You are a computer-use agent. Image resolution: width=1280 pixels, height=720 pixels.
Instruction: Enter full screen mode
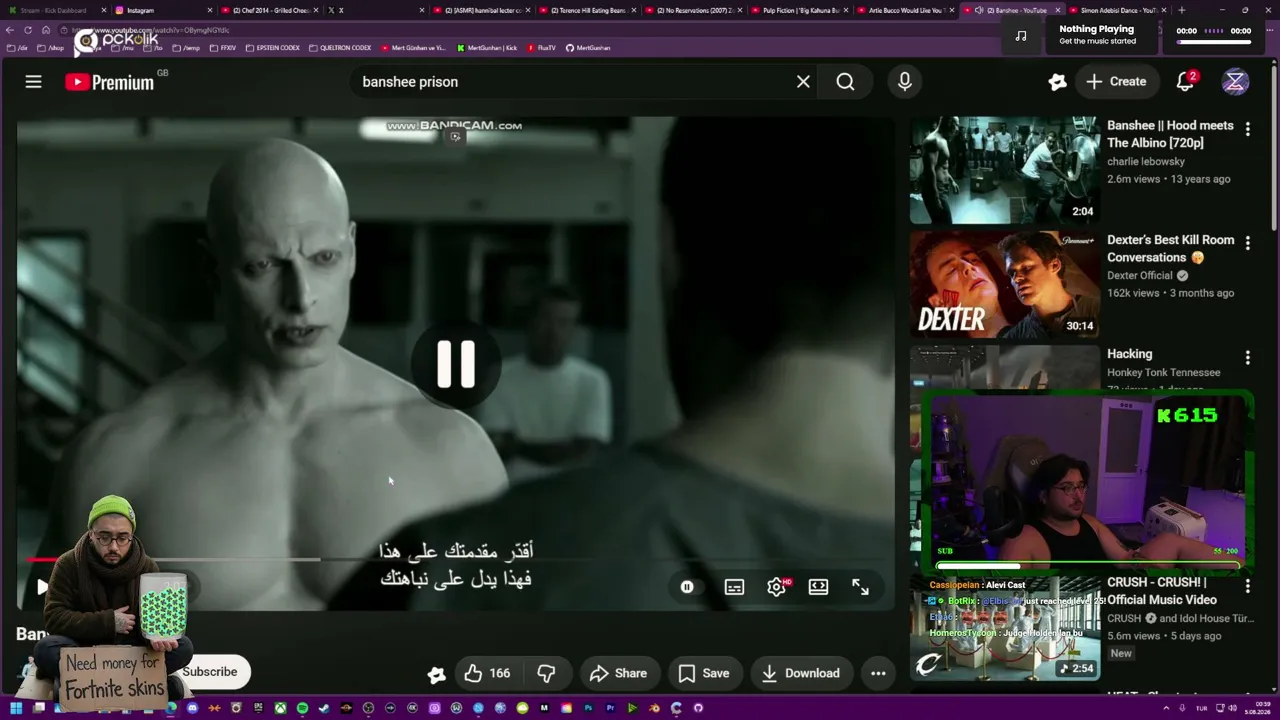(x=860, y=587)
